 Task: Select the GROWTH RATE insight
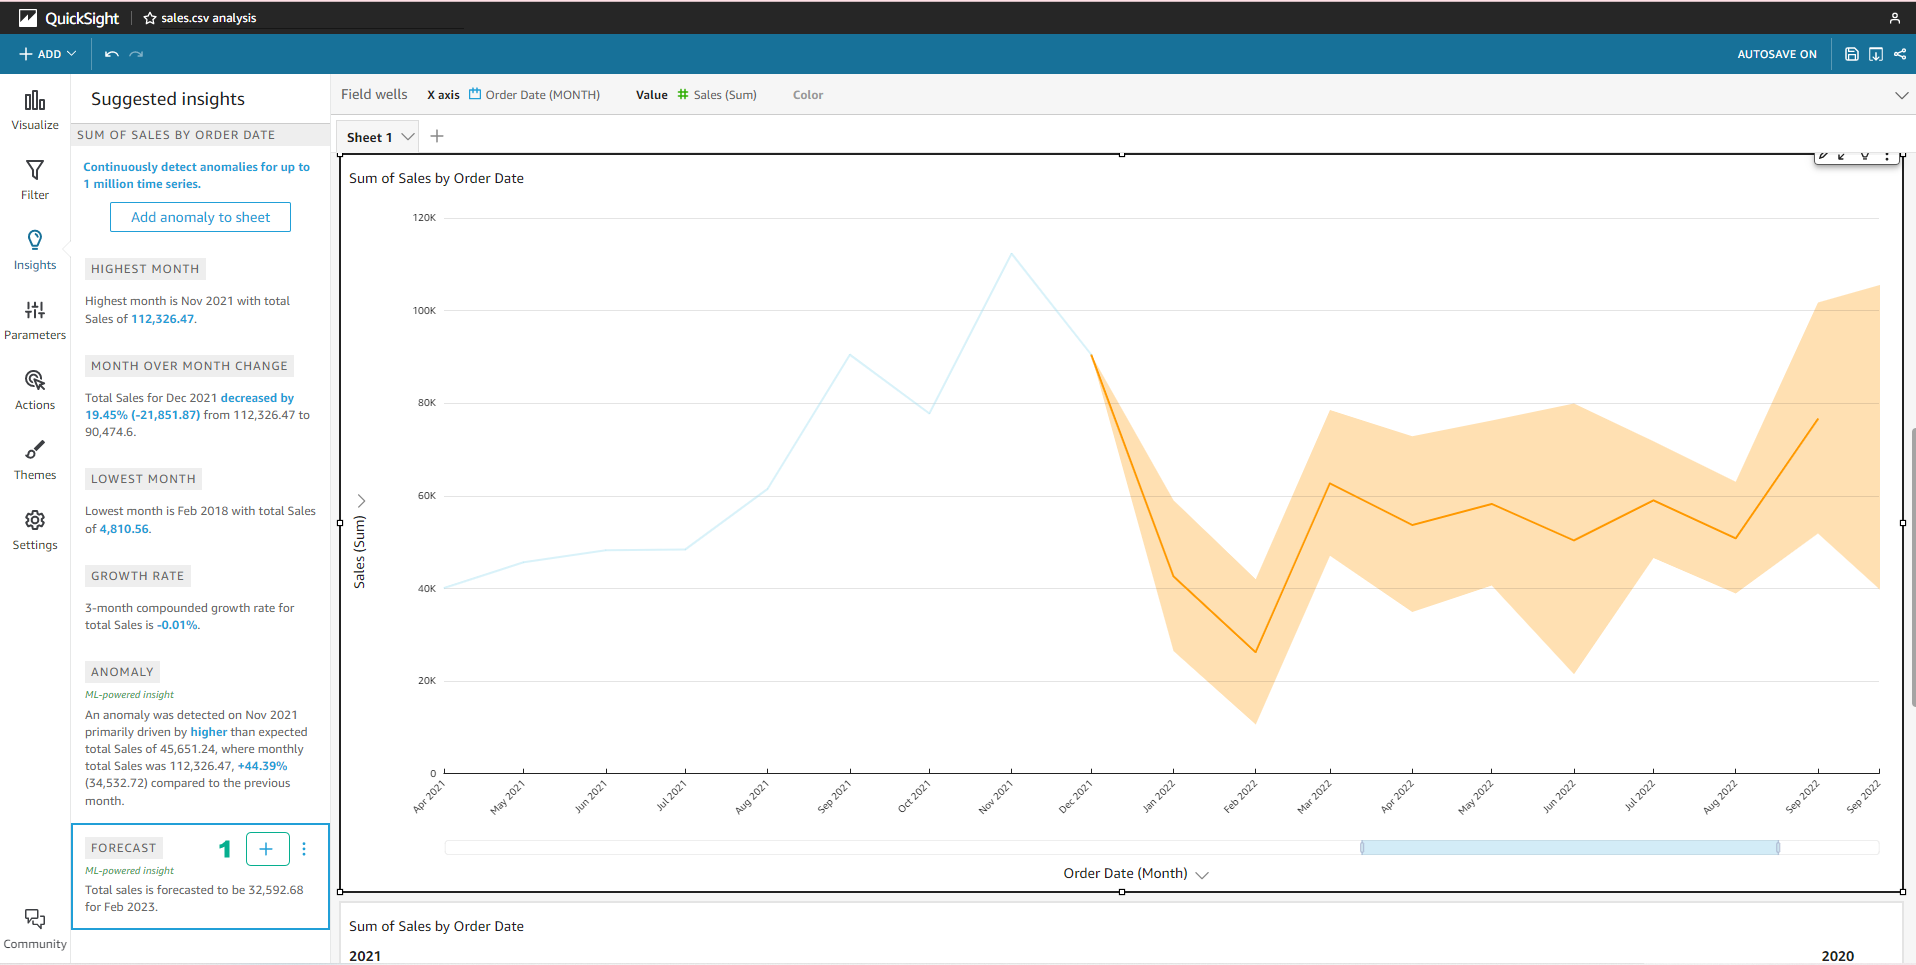138,576
